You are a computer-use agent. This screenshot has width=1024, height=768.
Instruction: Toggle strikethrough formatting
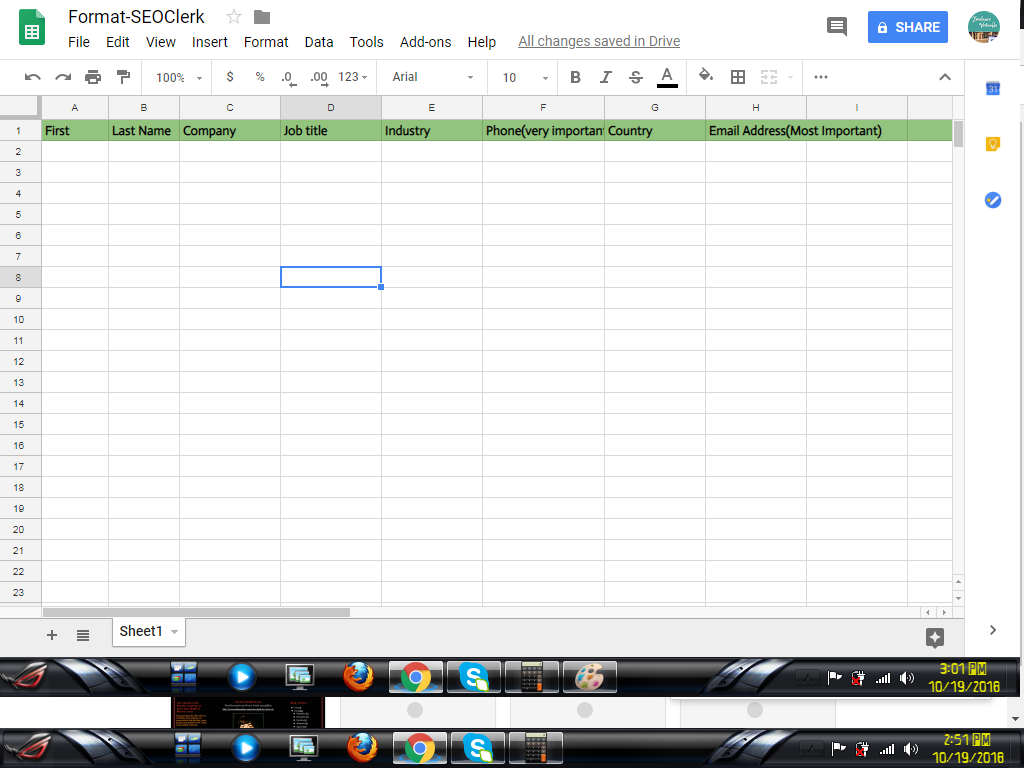click(636, 77)
